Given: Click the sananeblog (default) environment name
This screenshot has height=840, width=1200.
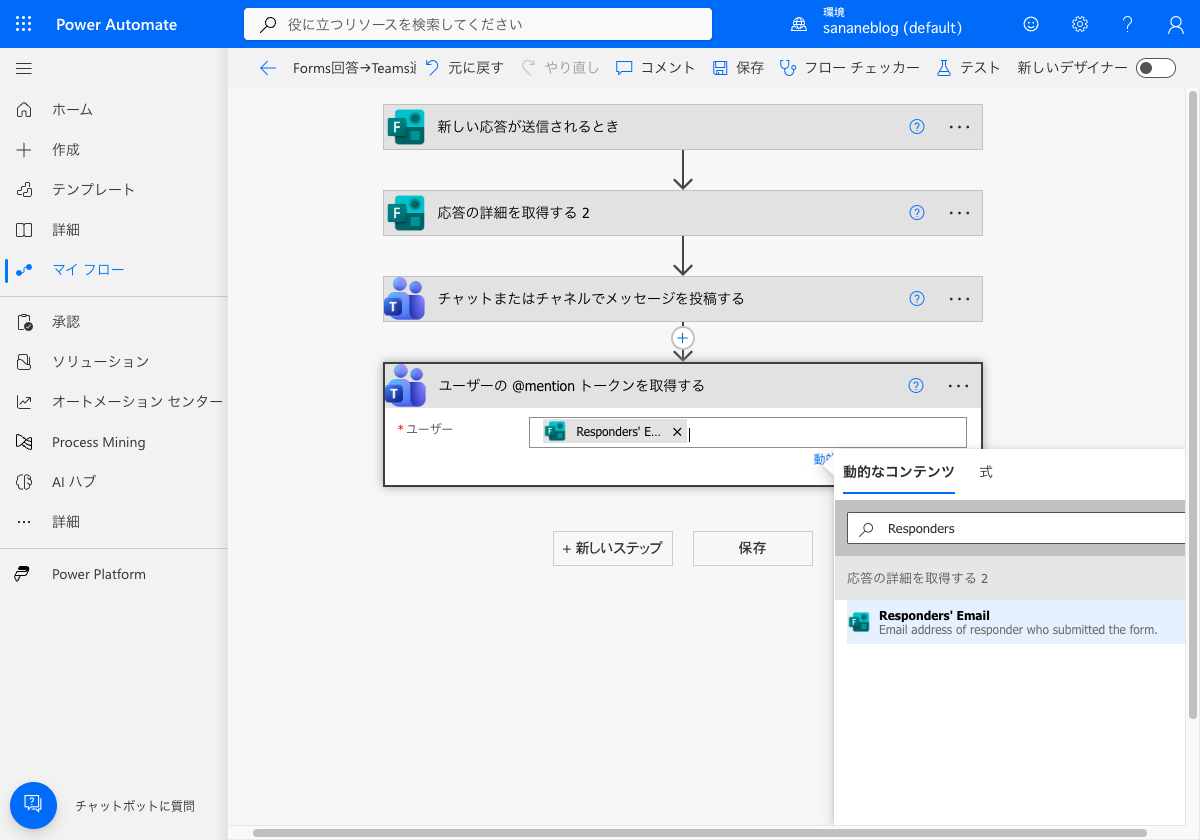Looking at the screenshot, I should click(x=892, y=29).
